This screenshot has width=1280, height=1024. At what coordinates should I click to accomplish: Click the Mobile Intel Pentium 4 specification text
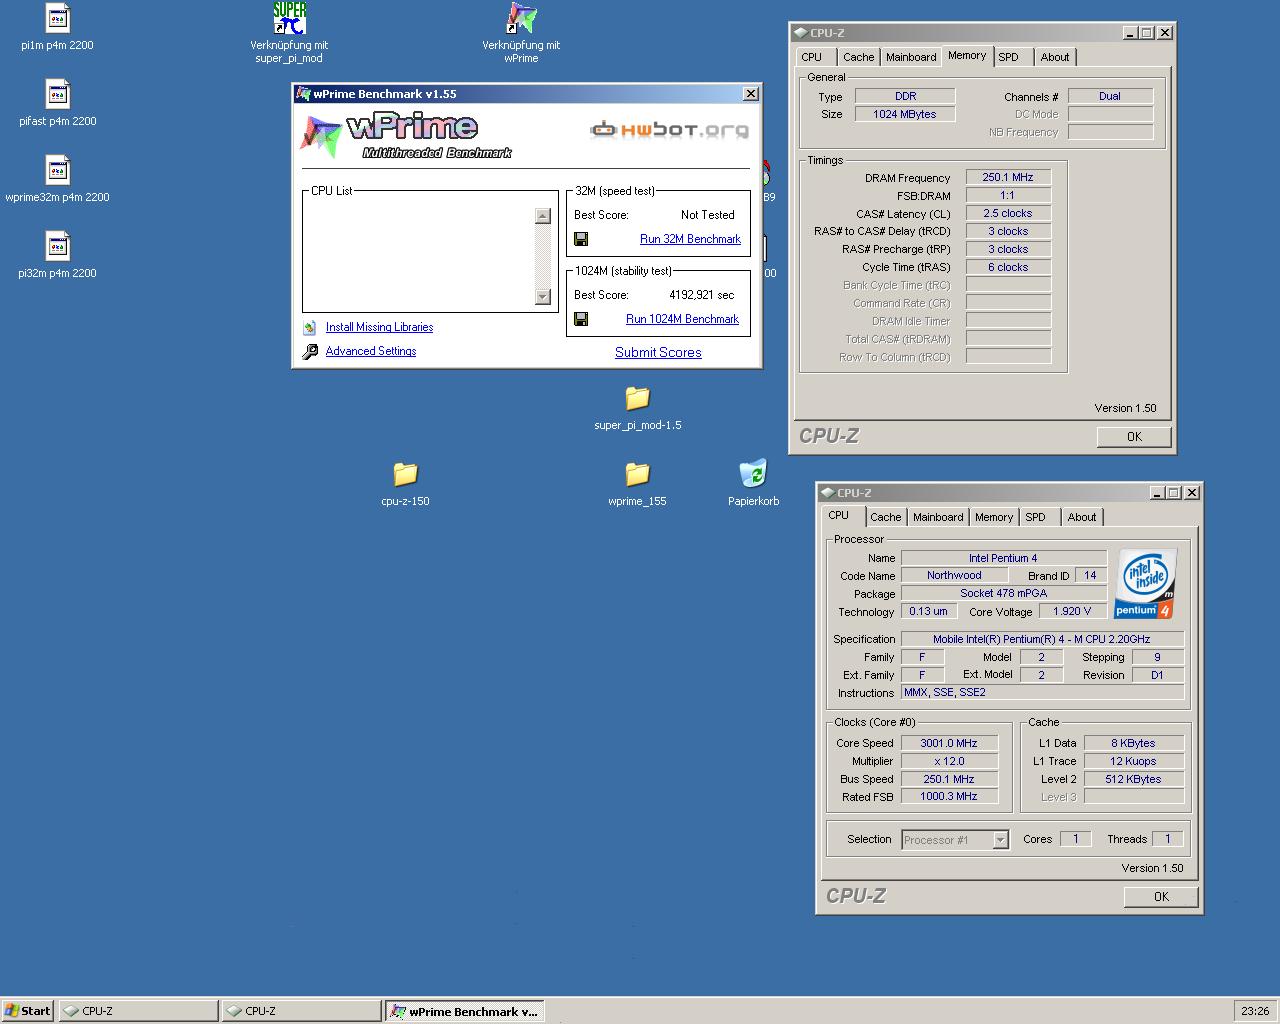[x=1042, y=639]
